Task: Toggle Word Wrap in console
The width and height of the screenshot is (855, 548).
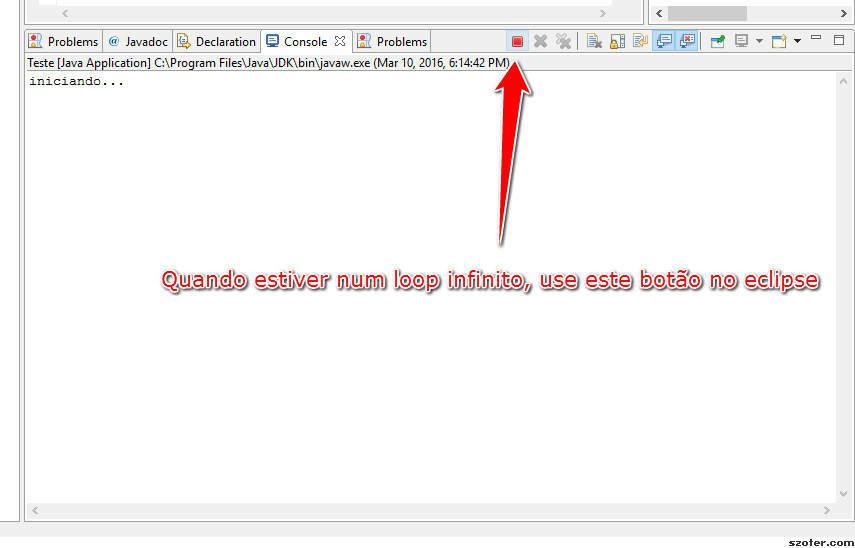Action: [x=640, y=41]
